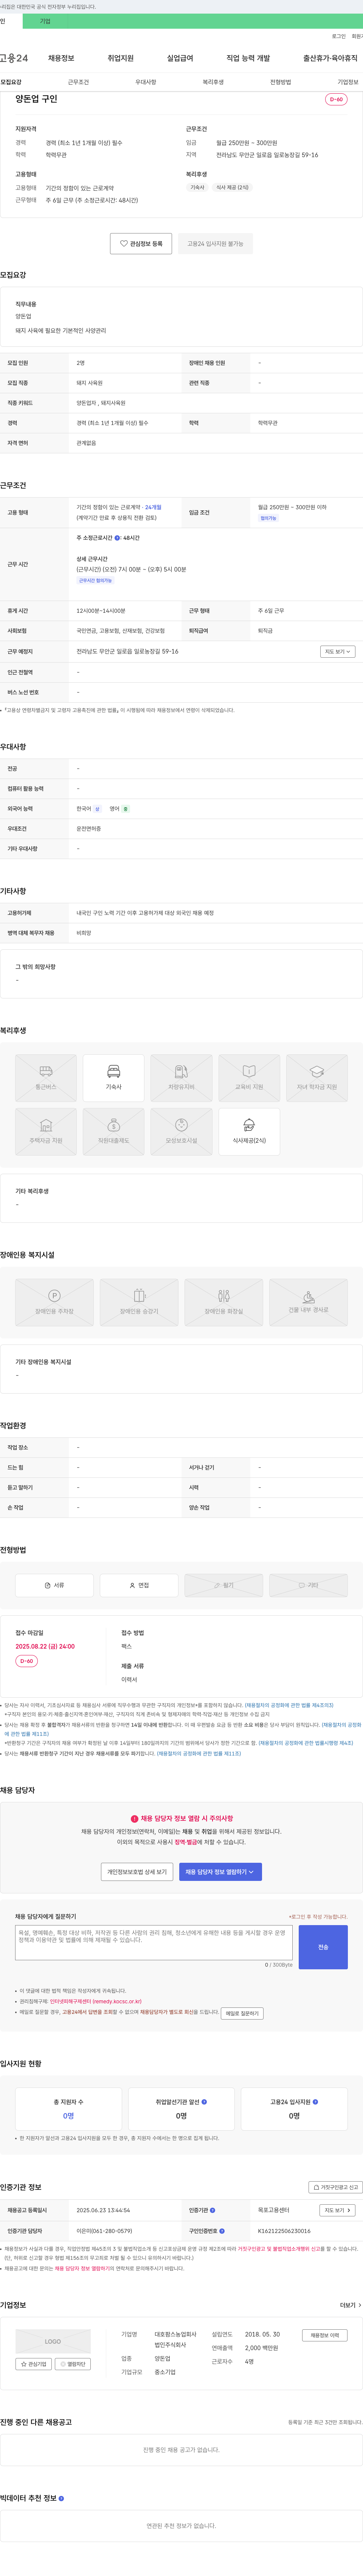Select the 식사제공(2식) benefit icon

click(x=249, y=1132)
